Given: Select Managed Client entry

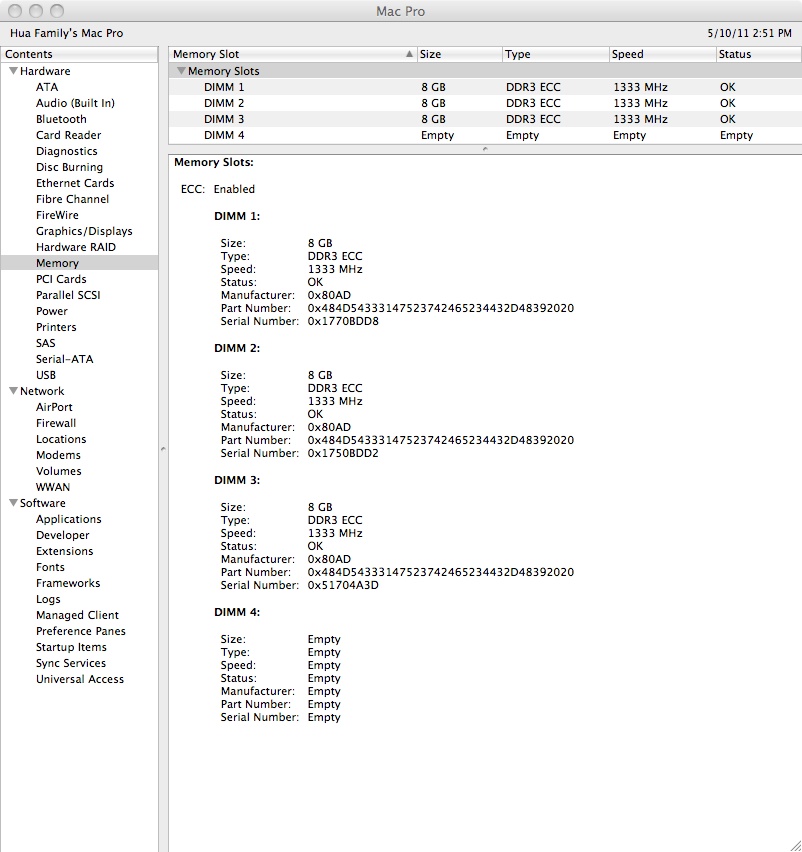Looking at the screenshot, I should [x=77, y=615].
